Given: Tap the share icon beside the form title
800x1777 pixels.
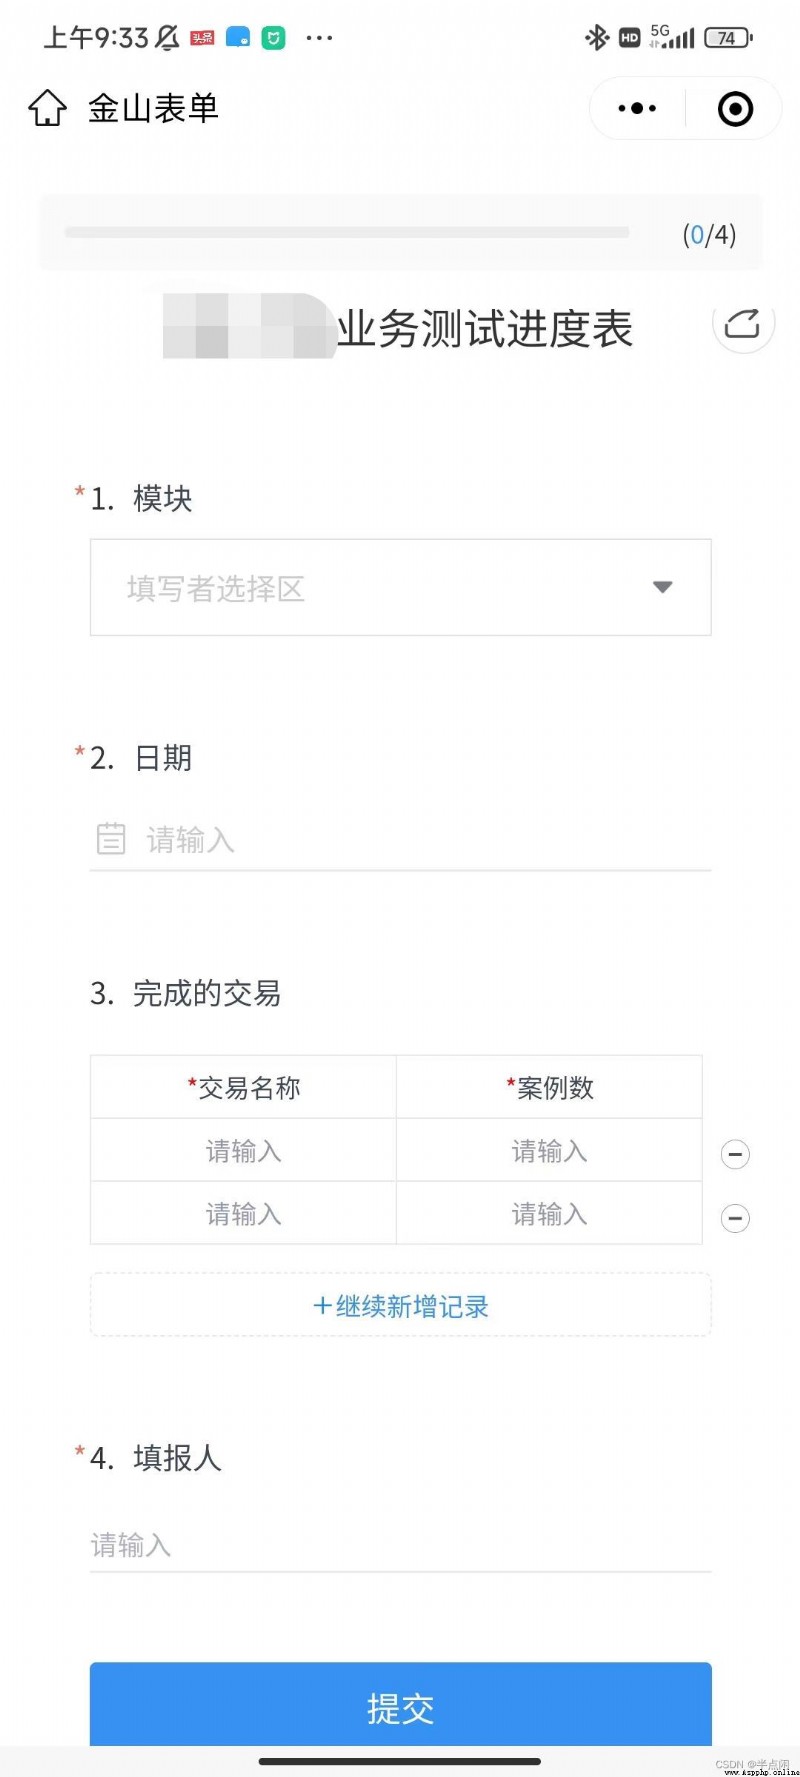Looking at the screenshot, I should pyautogui.click(x=742, y=324).
